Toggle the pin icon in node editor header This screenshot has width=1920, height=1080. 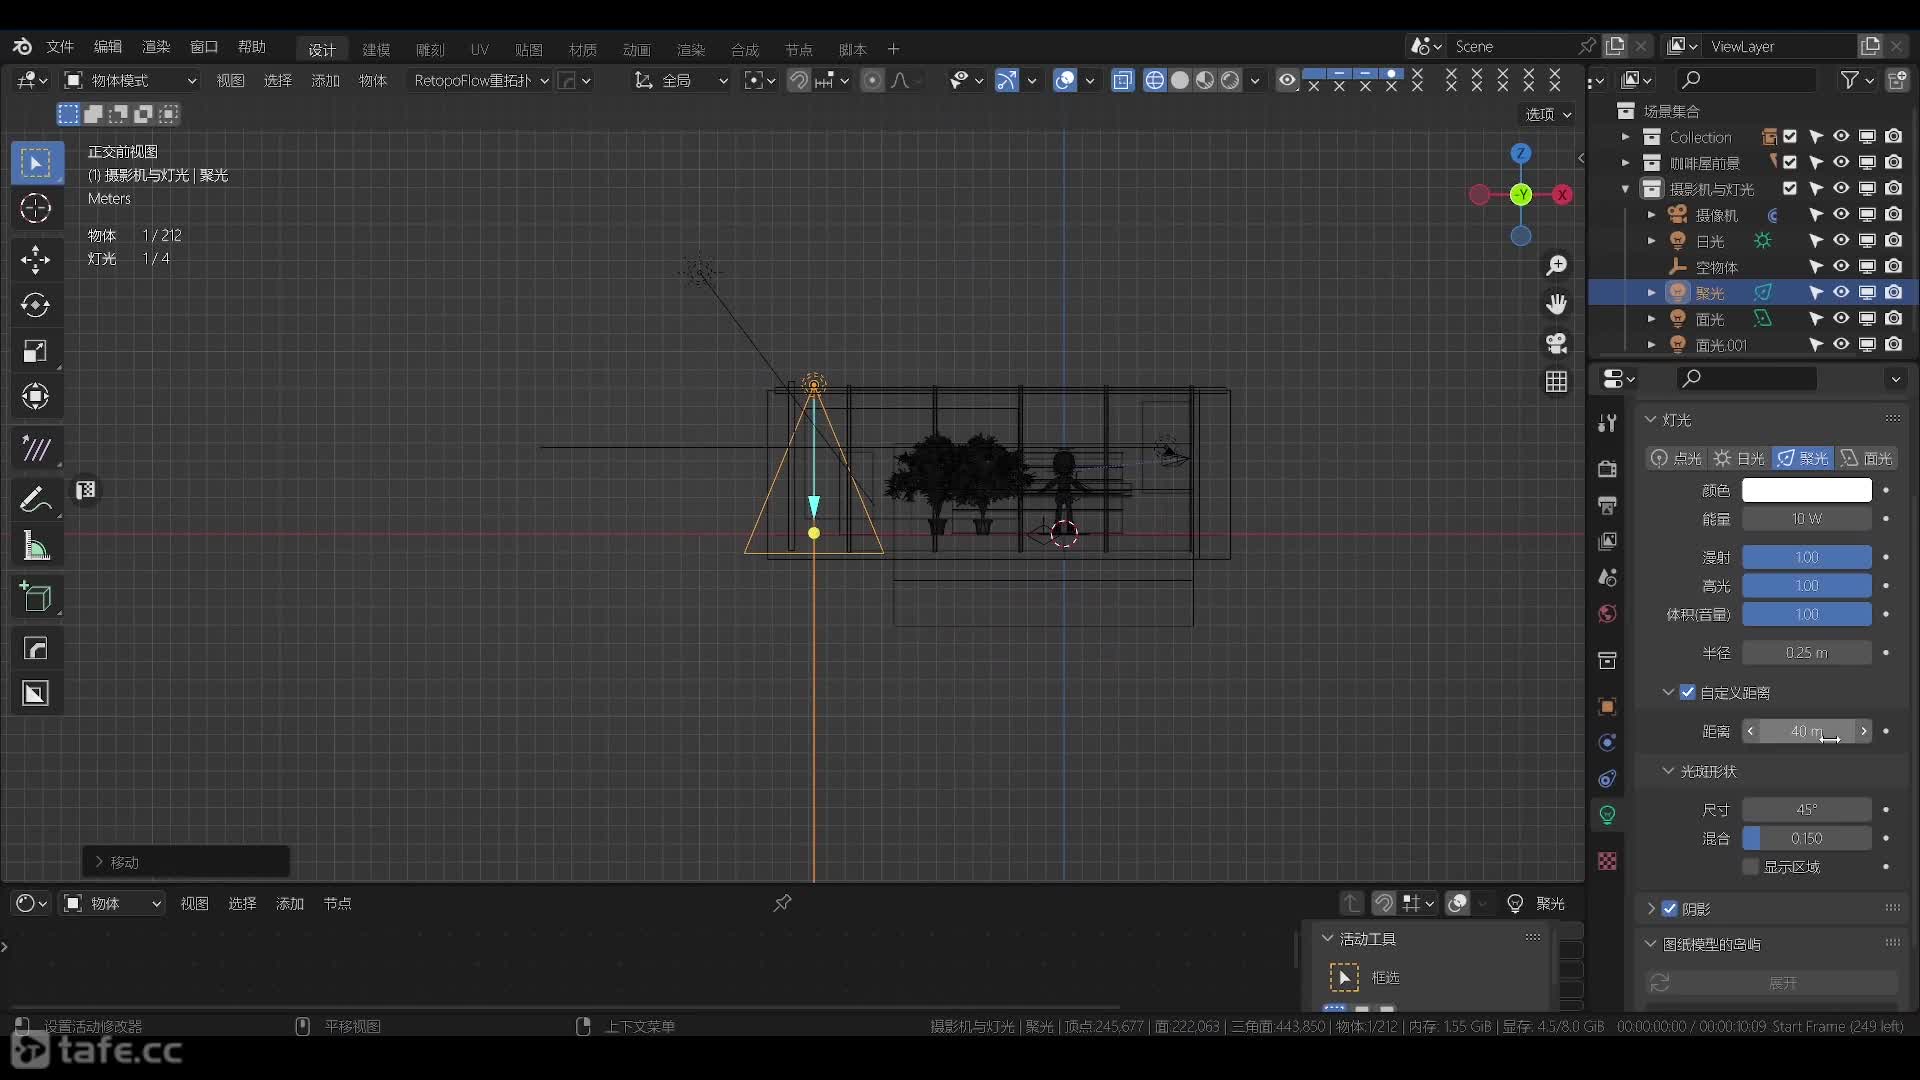coord(782,903)
